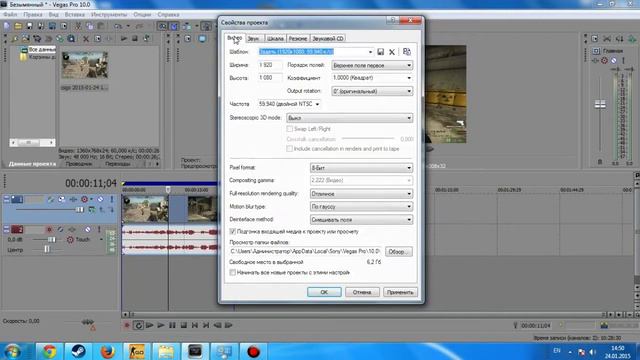The height and width of the screenshot is (360, 640).
Task: Click the Применить button
Action: (x=400, y=292)
